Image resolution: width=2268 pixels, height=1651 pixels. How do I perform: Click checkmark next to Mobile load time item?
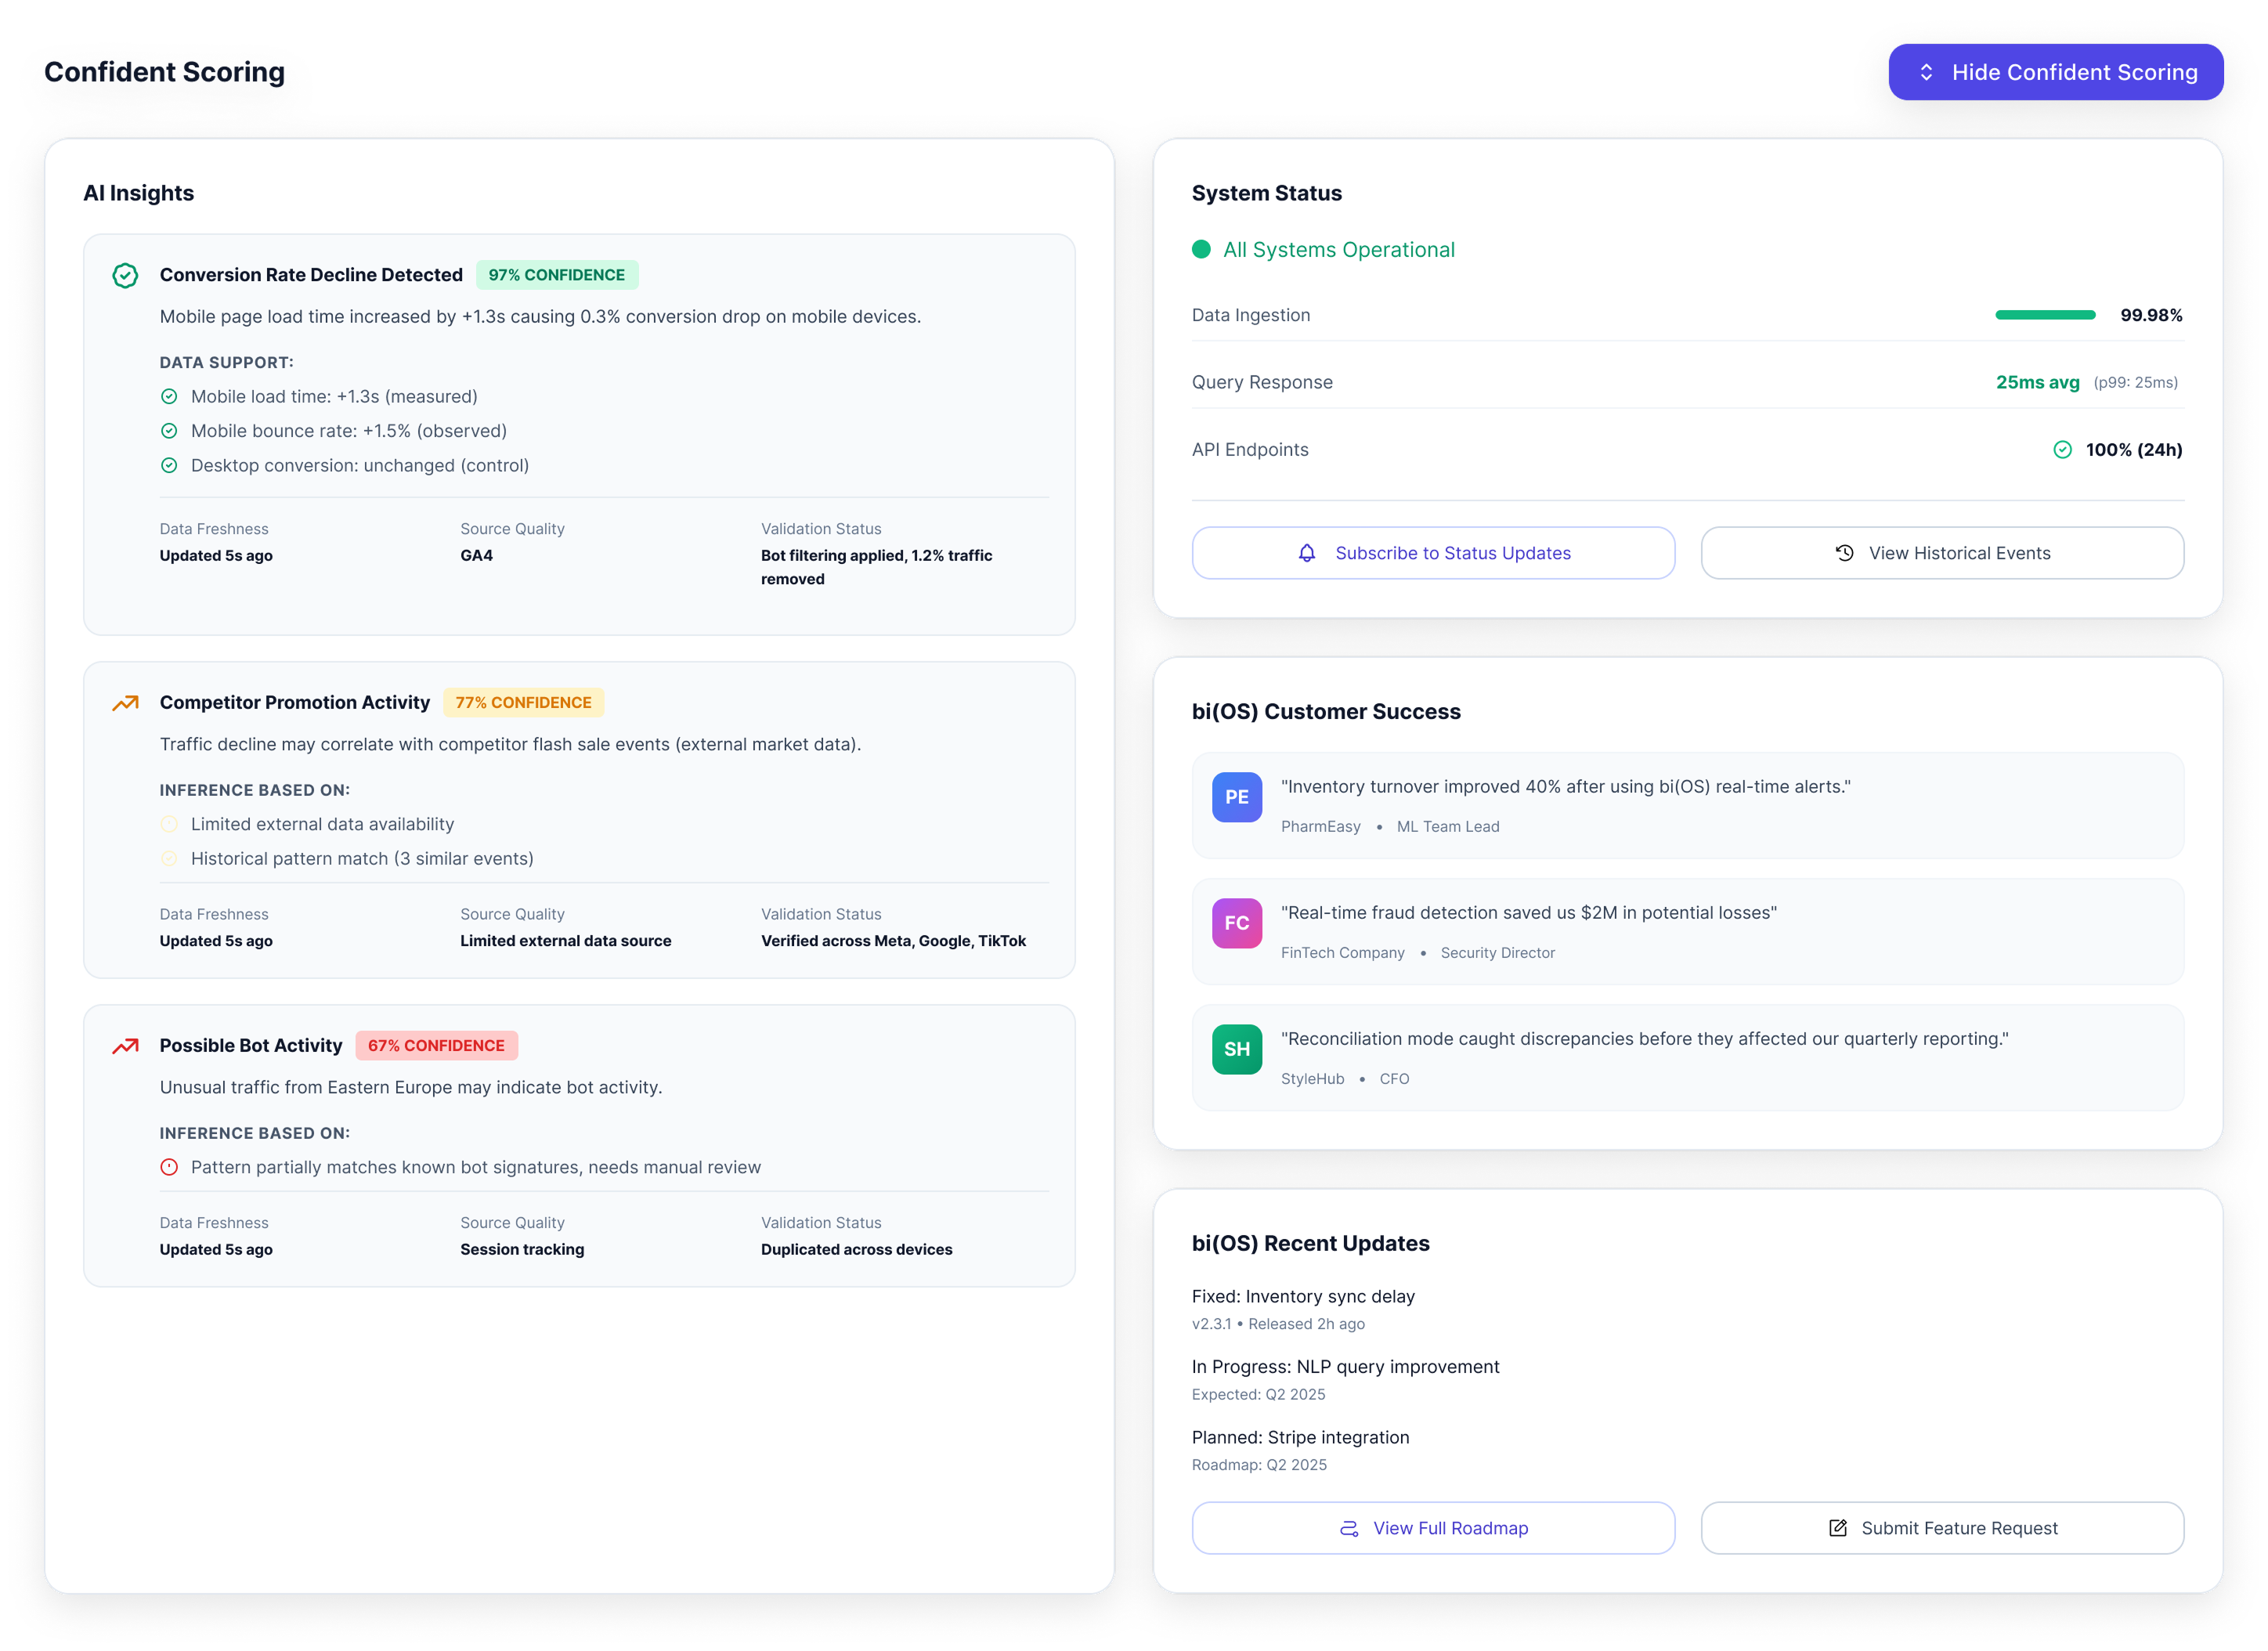(x=169, y=397)
